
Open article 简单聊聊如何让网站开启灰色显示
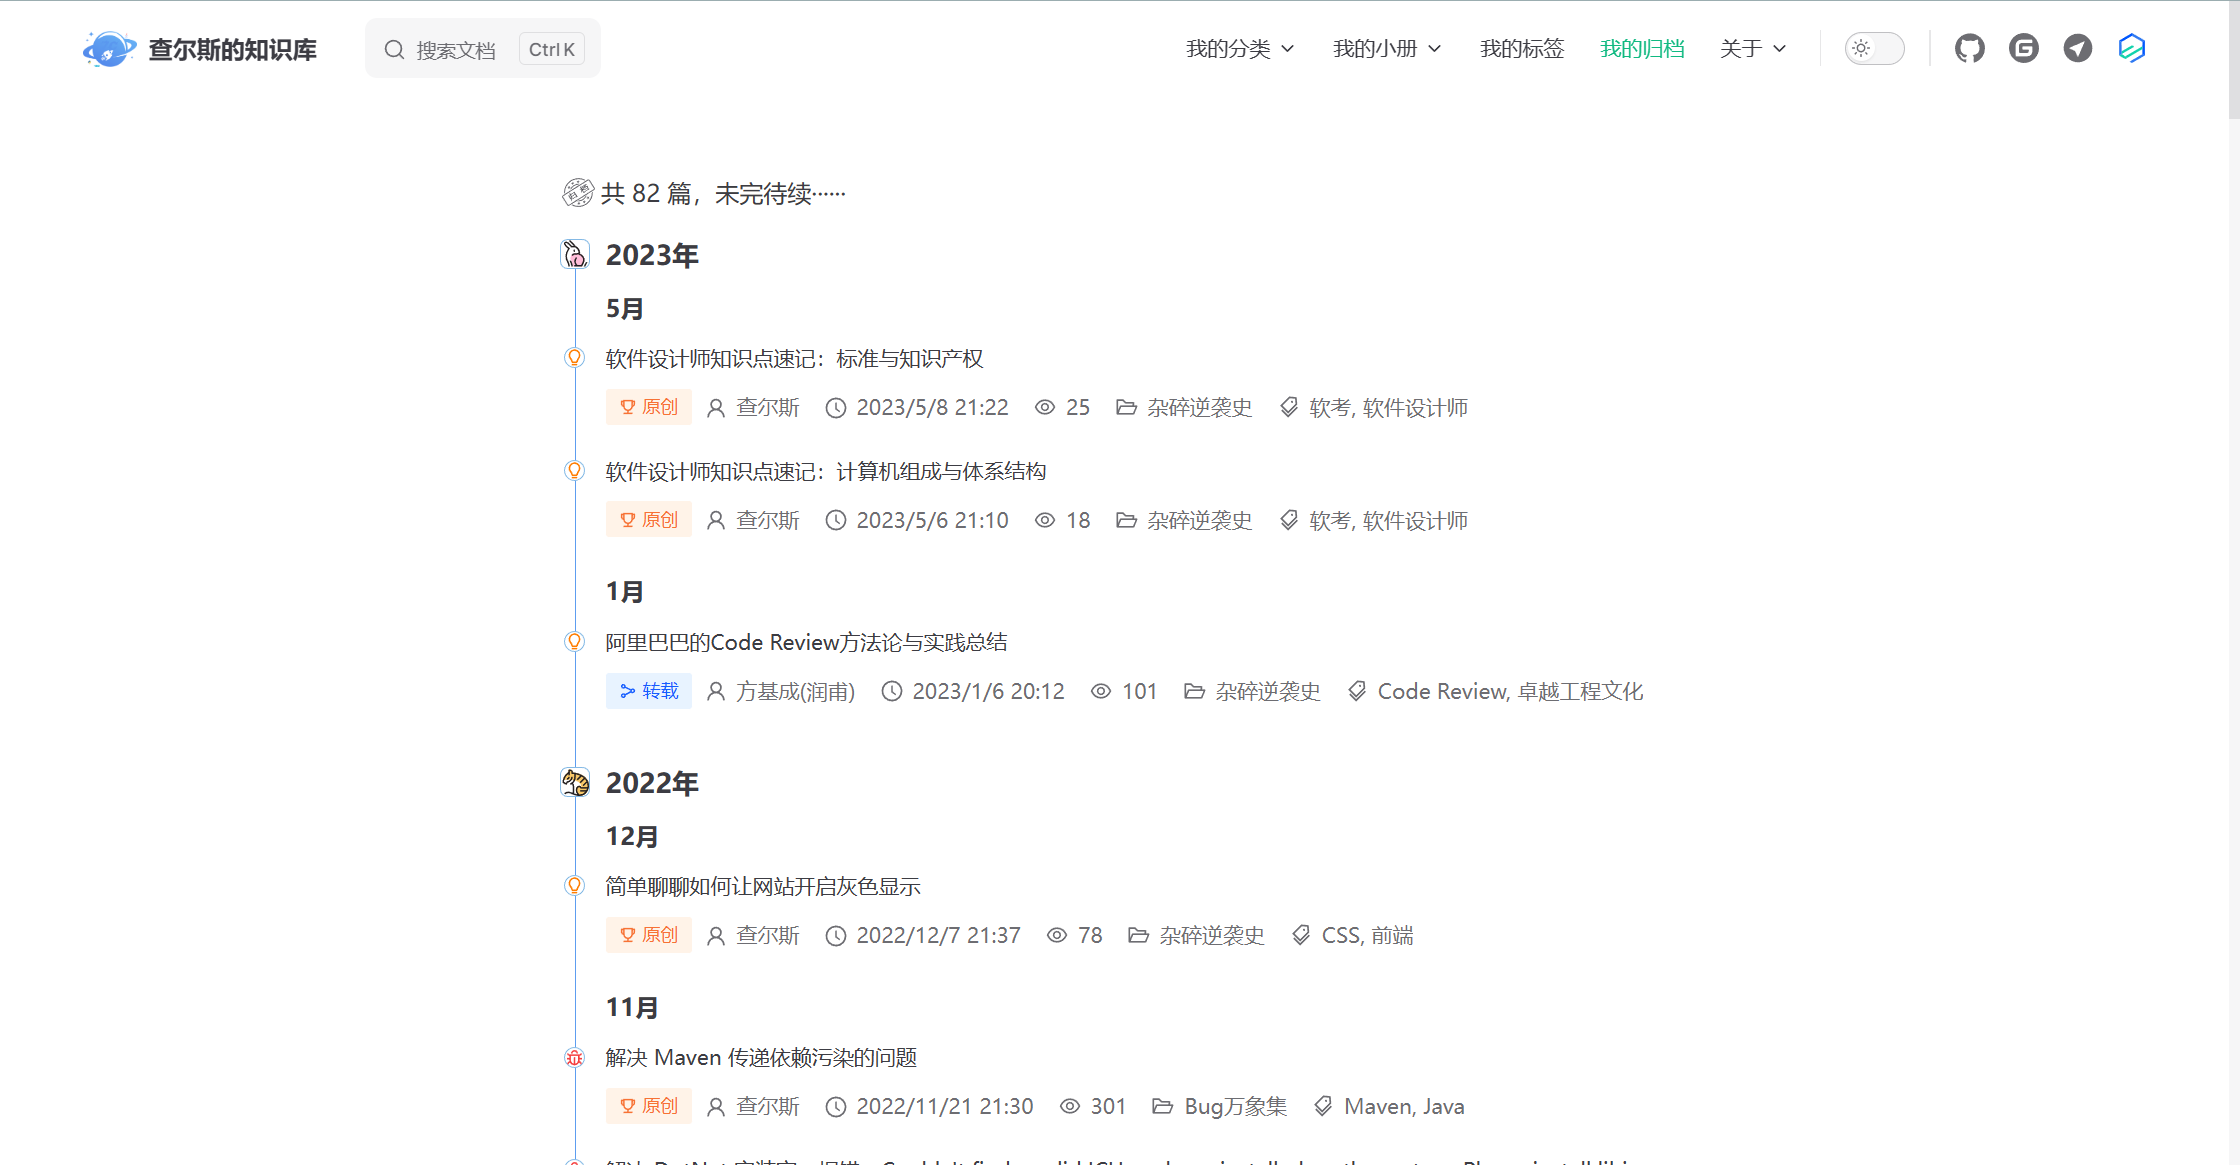[x=763, y=887]
